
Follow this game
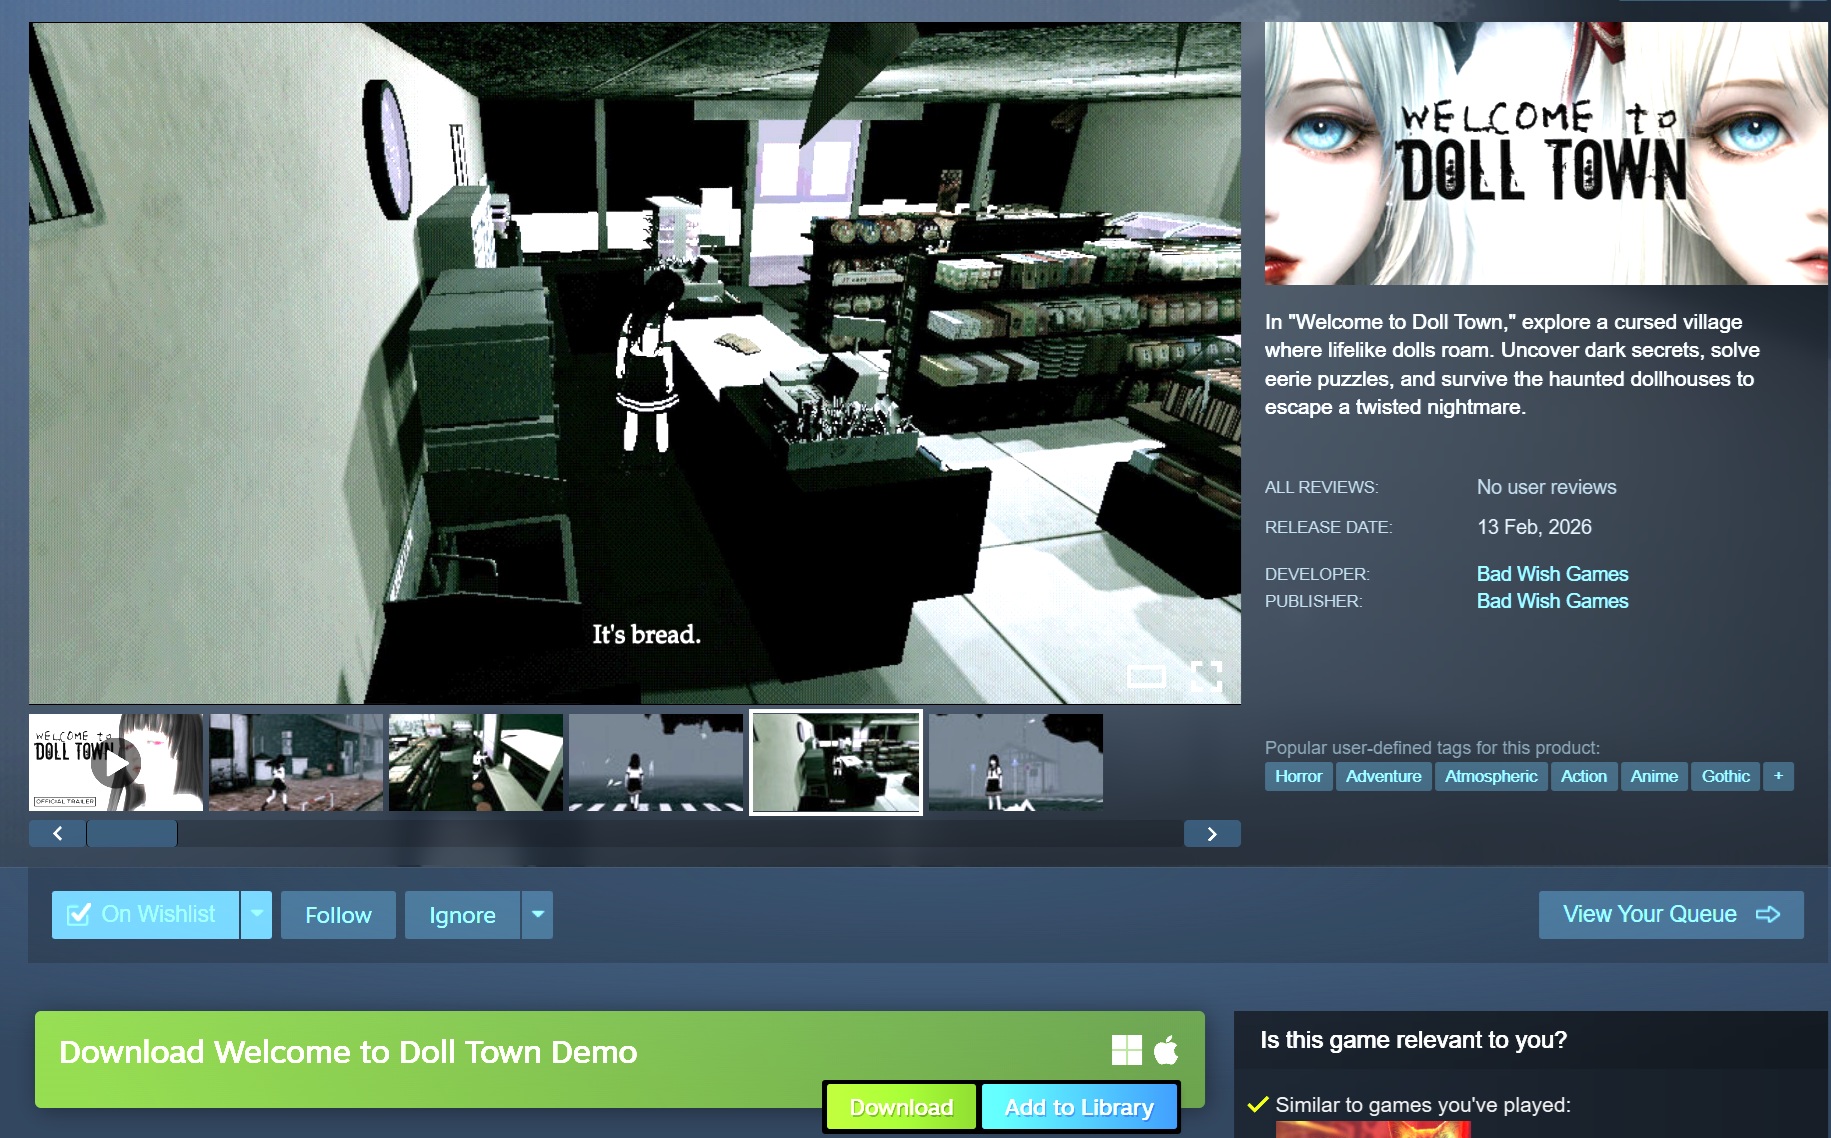pyautogui.click(x=338, y=915)
